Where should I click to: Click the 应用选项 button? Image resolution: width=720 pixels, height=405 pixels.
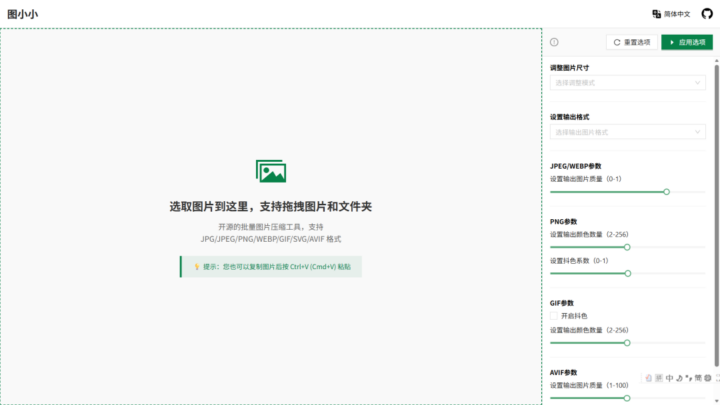pyautogui.click(x=687, y=42)
